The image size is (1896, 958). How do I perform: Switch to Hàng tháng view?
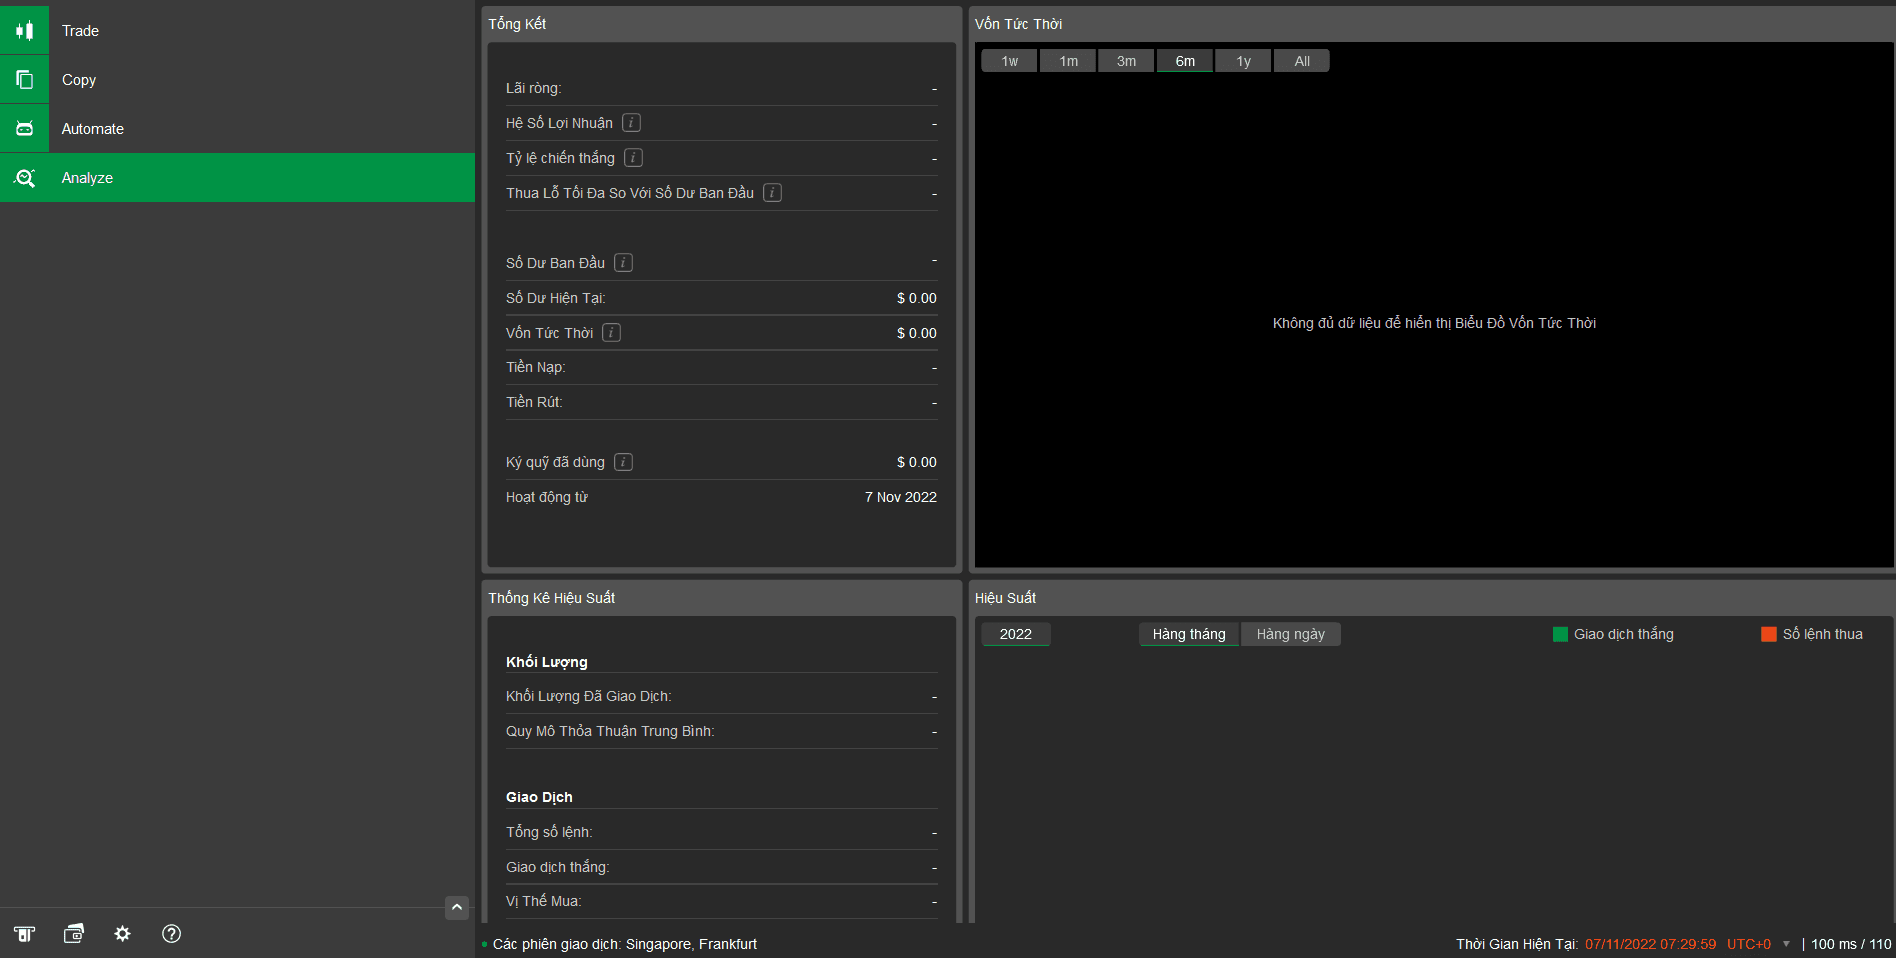(1189, 634)
